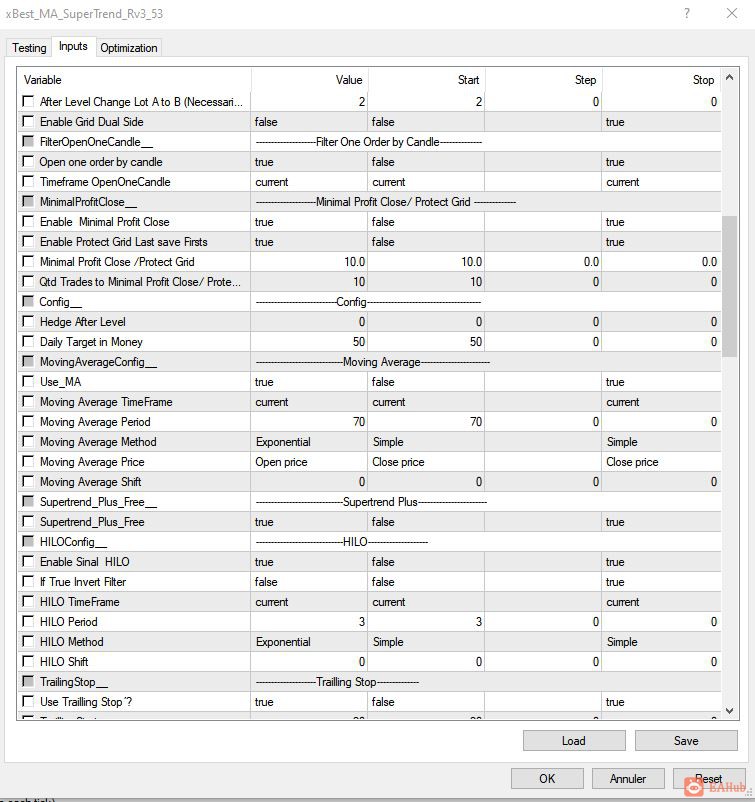Change HILO Method value Exponential
The height and width of the screenshot is (802, 755).
309,641
